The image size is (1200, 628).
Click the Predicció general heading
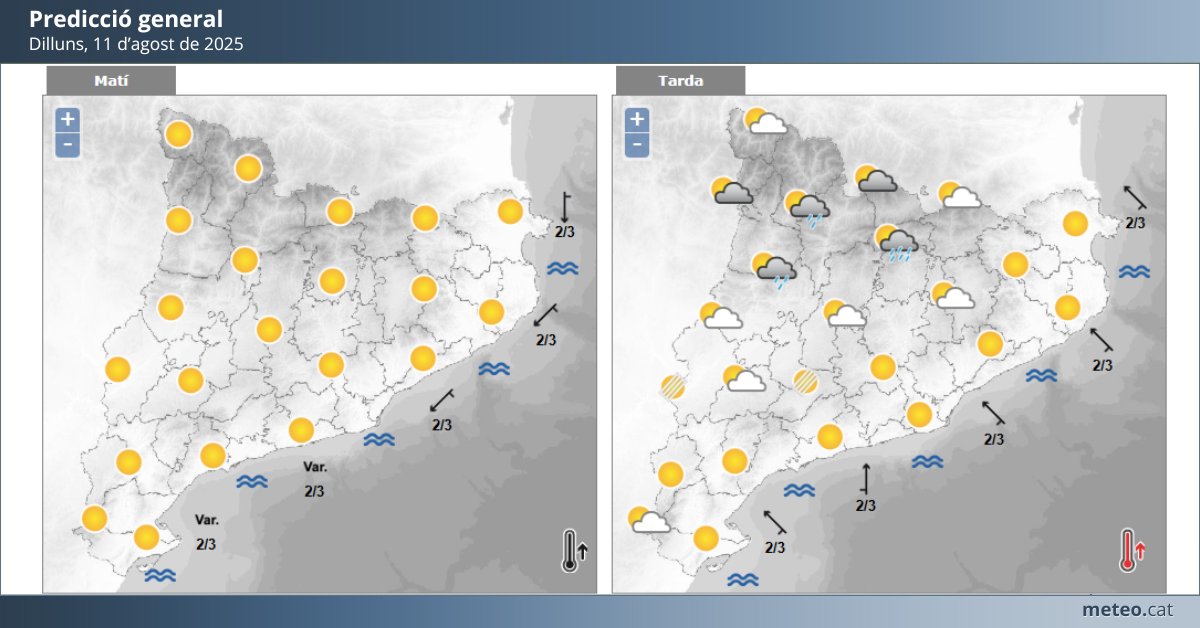(x=126, y=19)
